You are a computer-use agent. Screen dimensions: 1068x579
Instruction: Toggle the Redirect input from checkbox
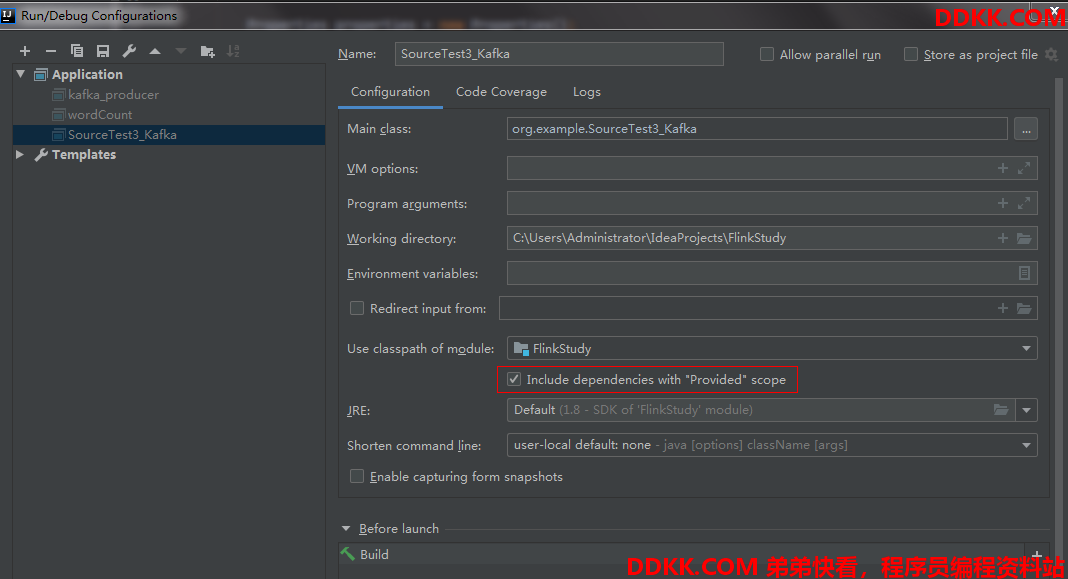coord(357,308)
